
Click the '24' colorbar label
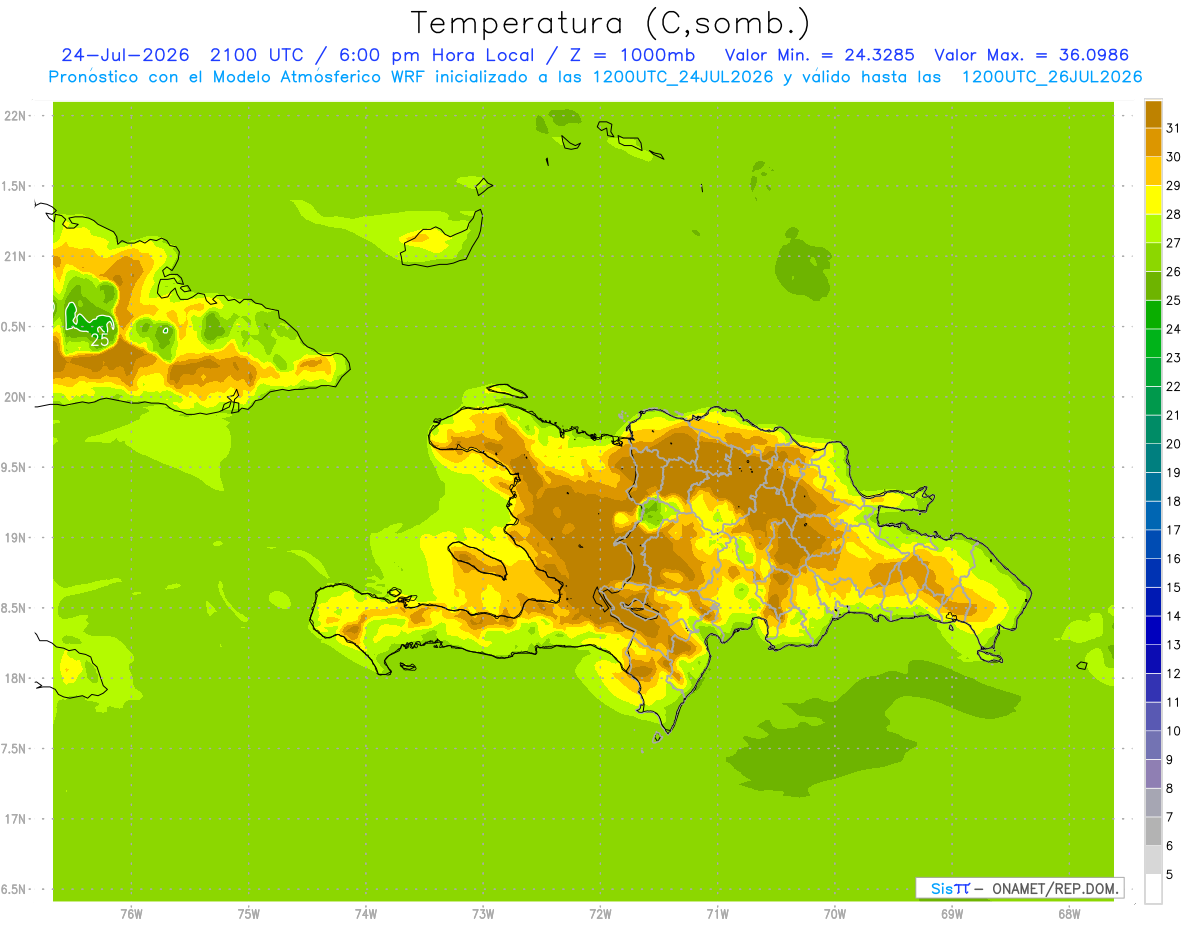tap(1174, 329)
